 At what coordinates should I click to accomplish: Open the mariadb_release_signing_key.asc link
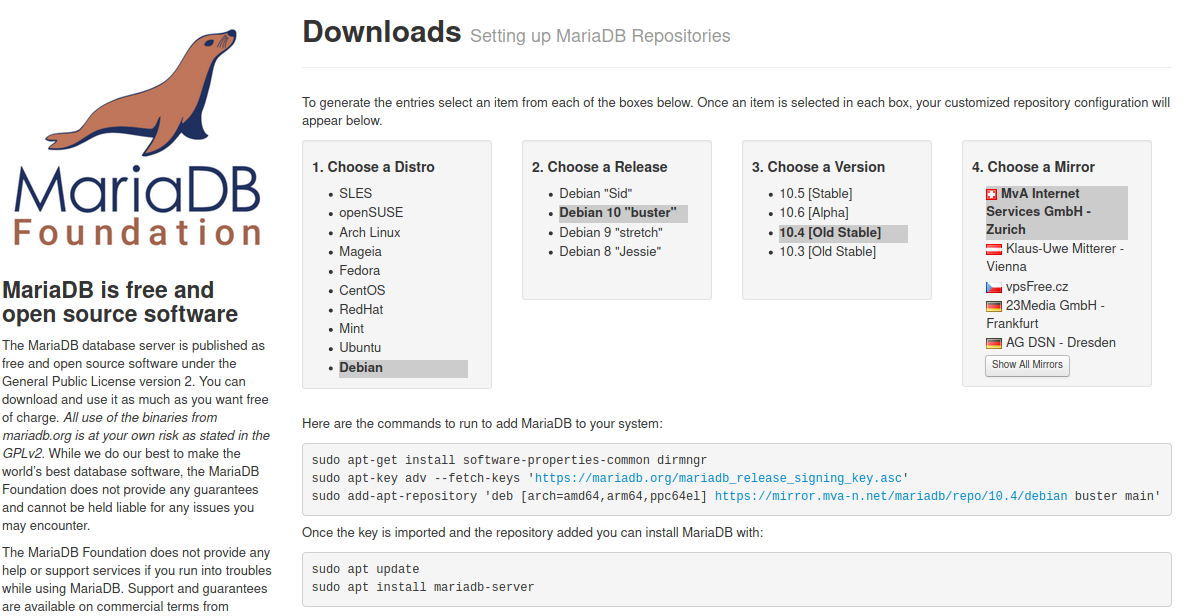click(719, 478)
